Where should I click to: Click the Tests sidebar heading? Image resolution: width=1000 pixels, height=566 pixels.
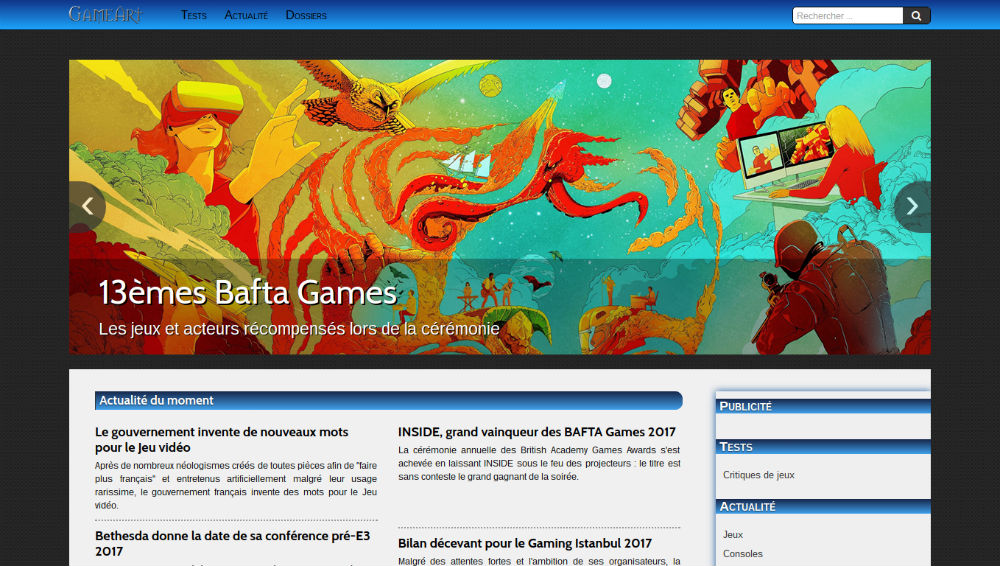(x=823, y=447)
